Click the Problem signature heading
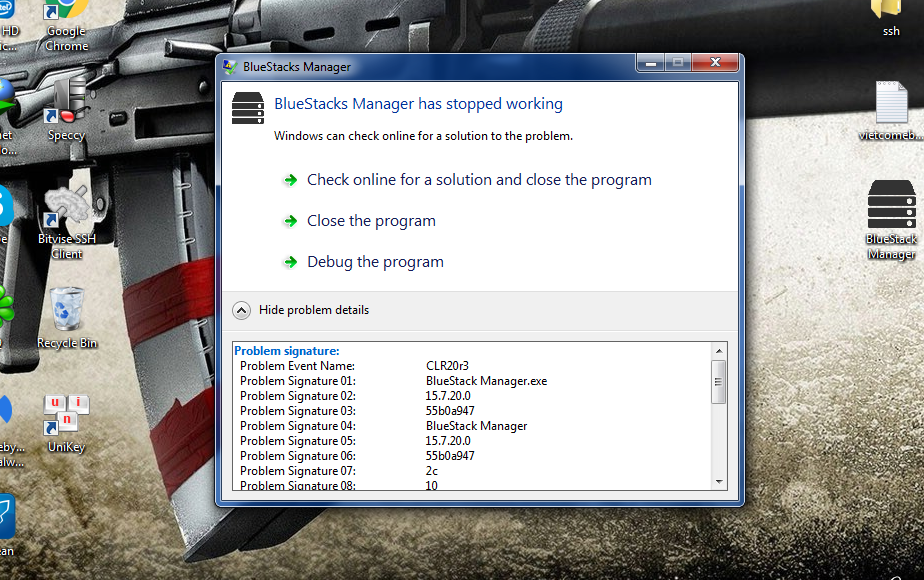 pyautogui.click(x=287, y=351)
